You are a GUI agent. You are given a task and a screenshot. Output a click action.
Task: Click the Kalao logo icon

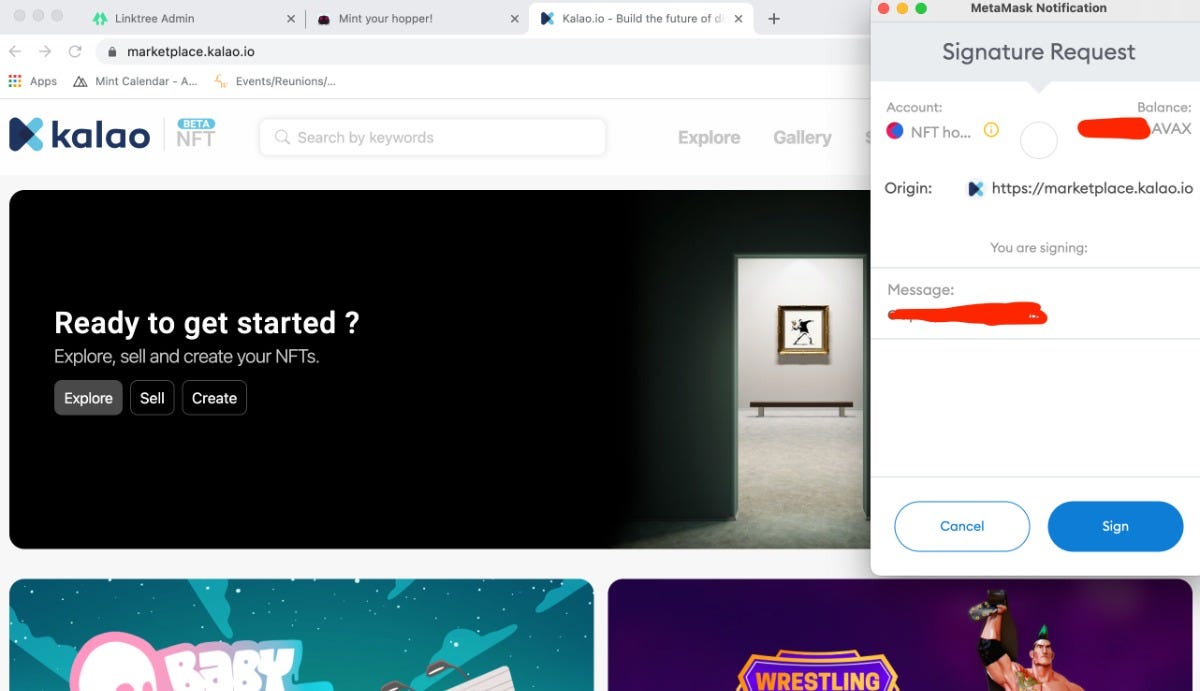pos(26,134)
